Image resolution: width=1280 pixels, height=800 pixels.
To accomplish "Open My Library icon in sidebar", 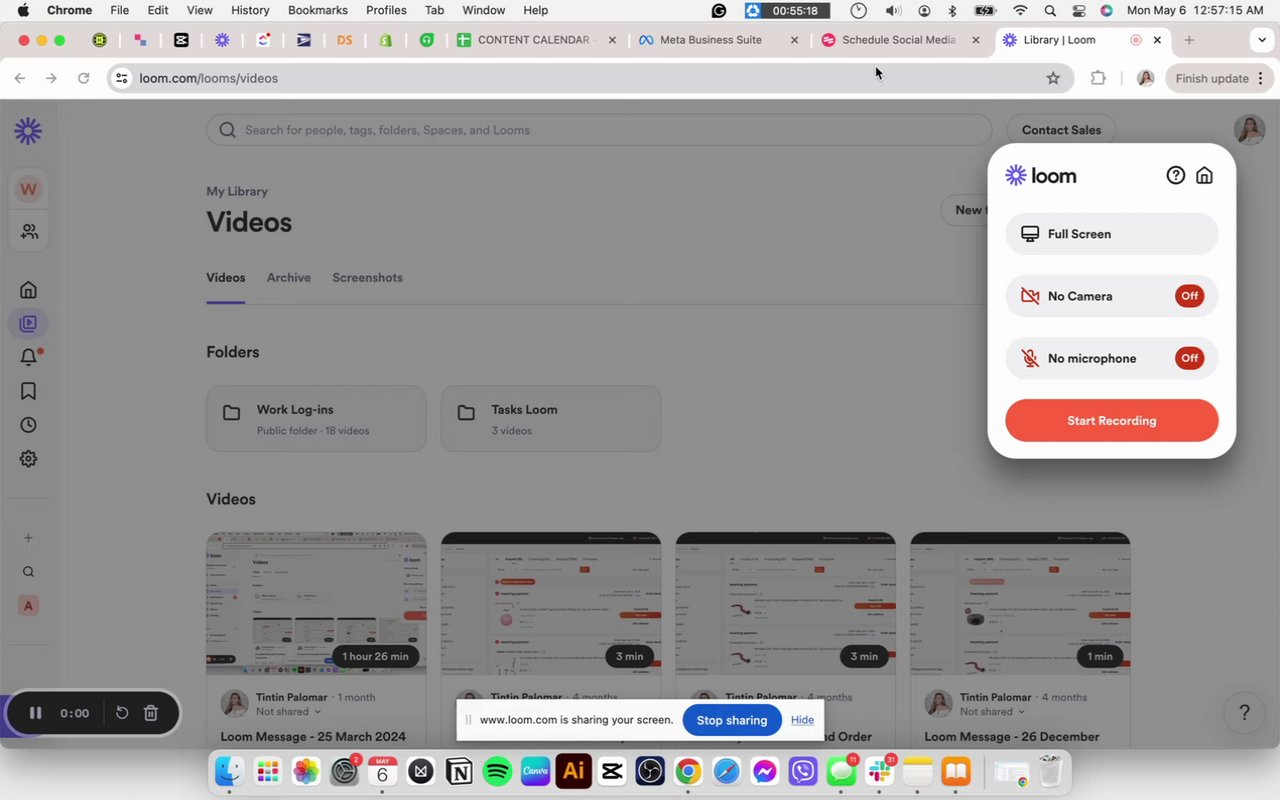I will [x=28, y=323].
